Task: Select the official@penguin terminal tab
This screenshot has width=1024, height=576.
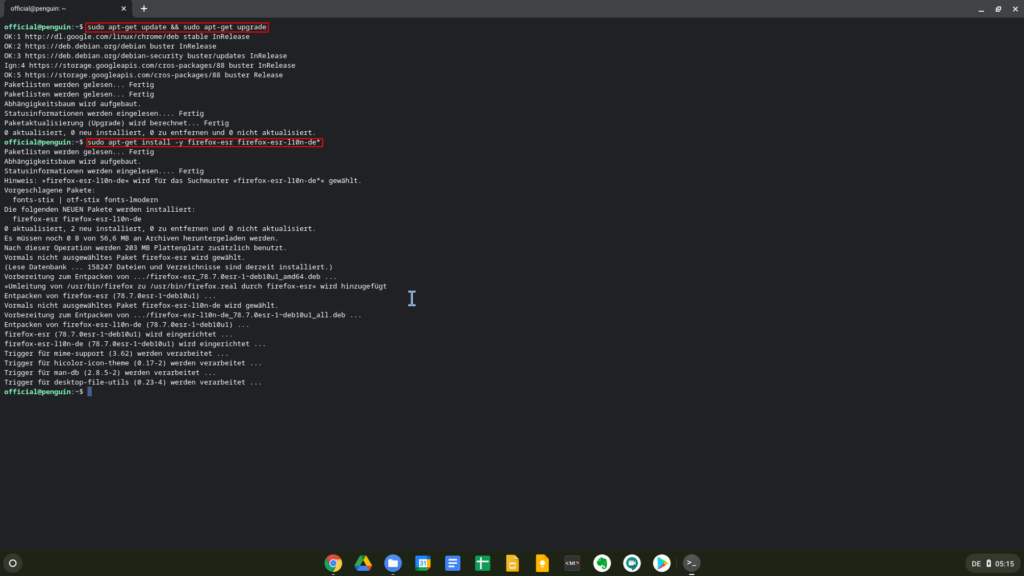Action: (65, 8)
